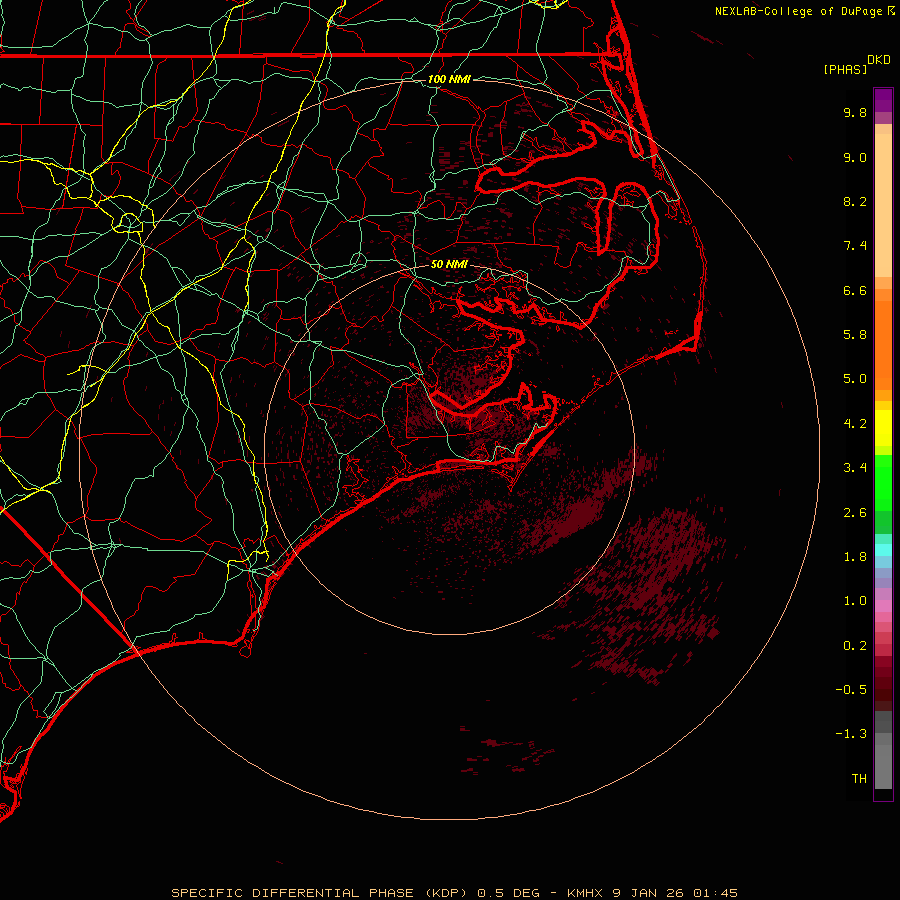
Task: Click the cyan segment of the color bar
Action: (883, 550)
